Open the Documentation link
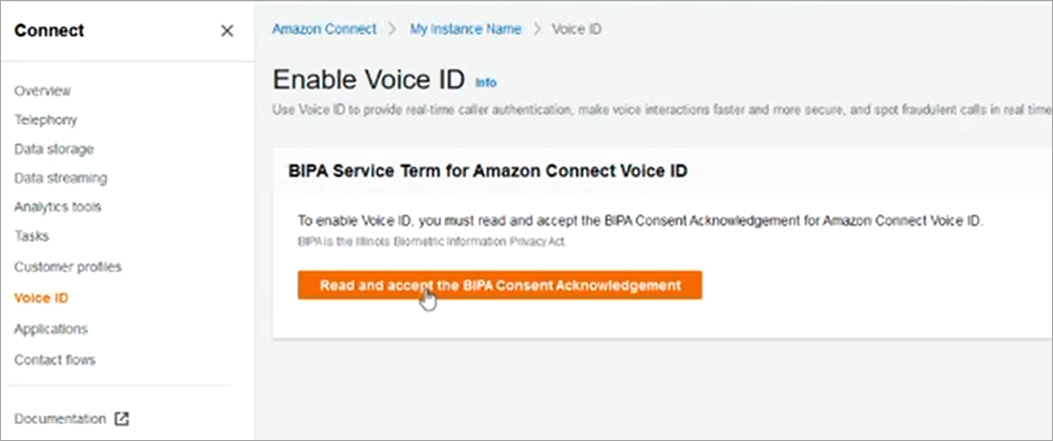1053x441 pixels. 59,419
